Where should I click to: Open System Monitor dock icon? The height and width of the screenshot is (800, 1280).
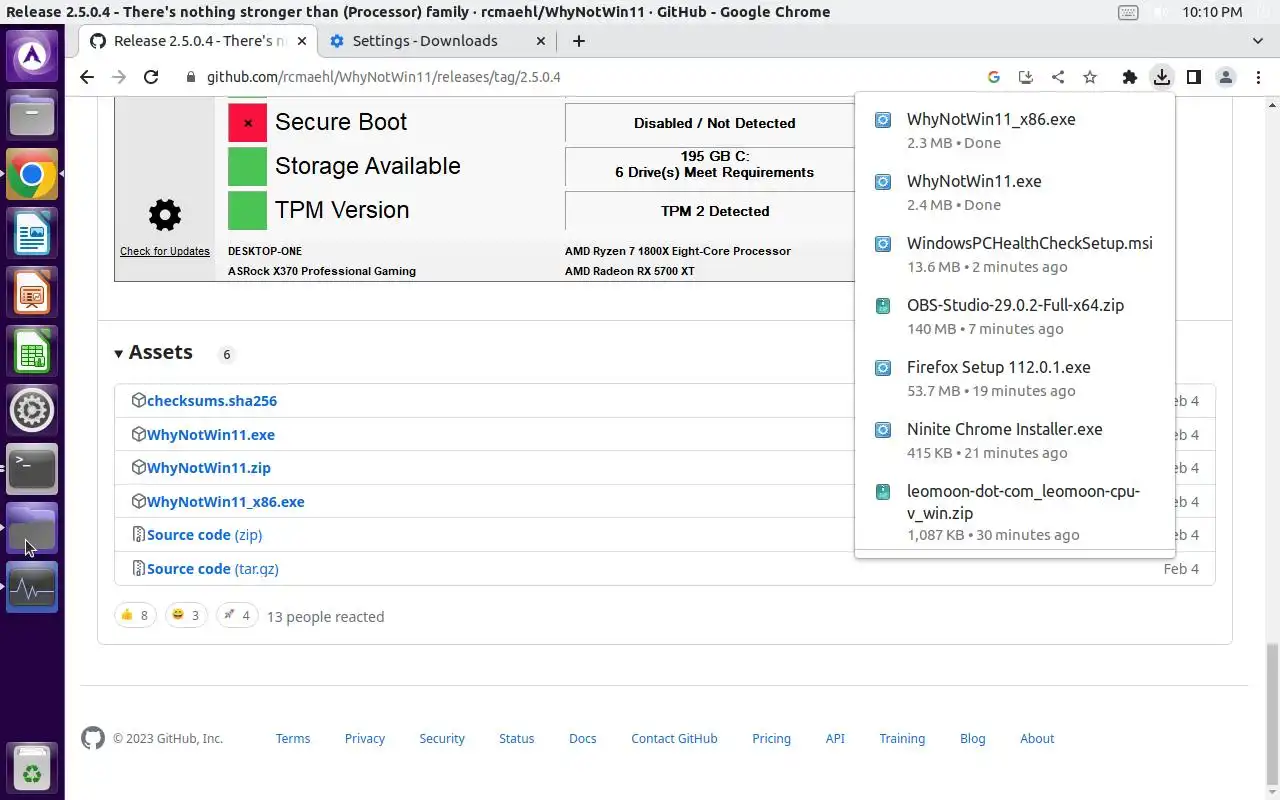[x=32, y=588]
